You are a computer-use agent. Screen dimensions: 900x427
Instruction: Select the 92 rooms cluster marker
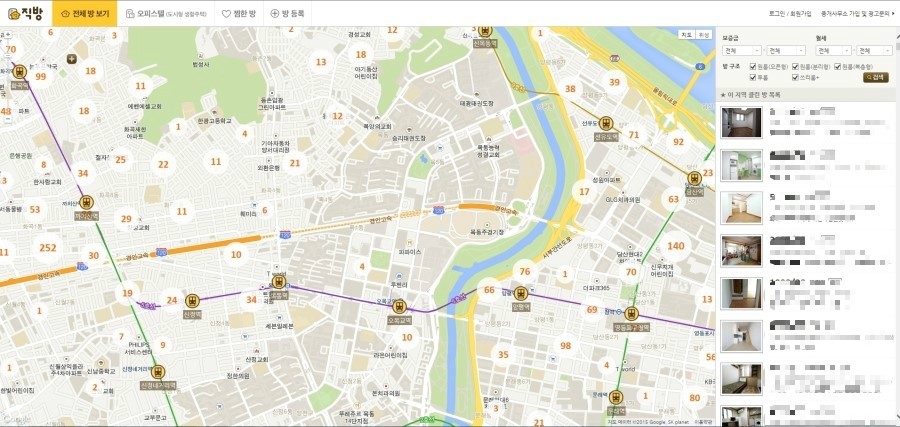[678, 142]
